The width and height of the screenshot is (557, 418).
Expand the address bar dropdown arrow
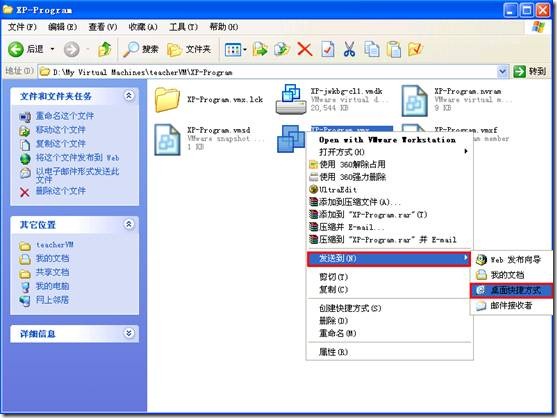[503, 72]
